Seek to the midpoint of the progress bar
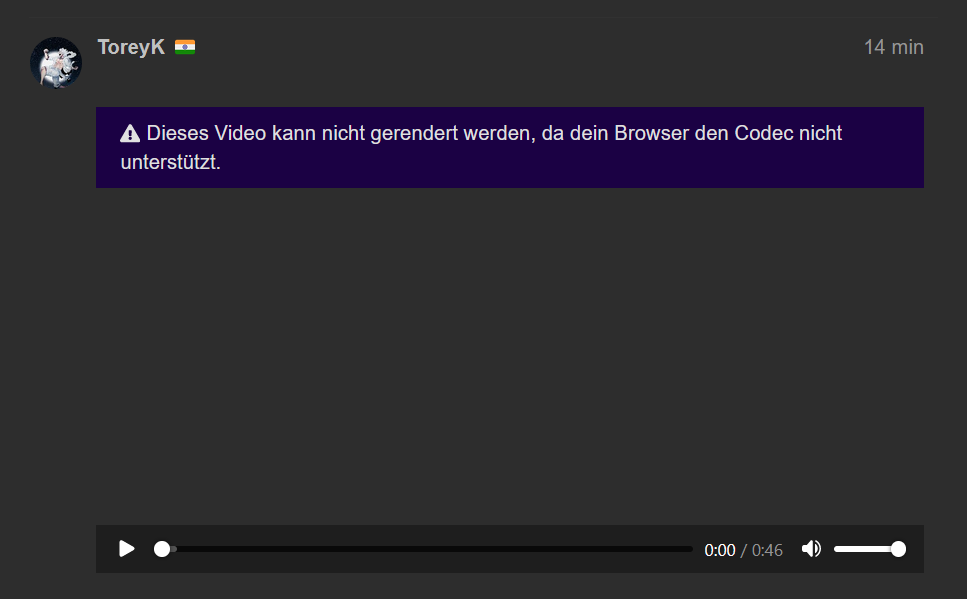 click(427, 549)
